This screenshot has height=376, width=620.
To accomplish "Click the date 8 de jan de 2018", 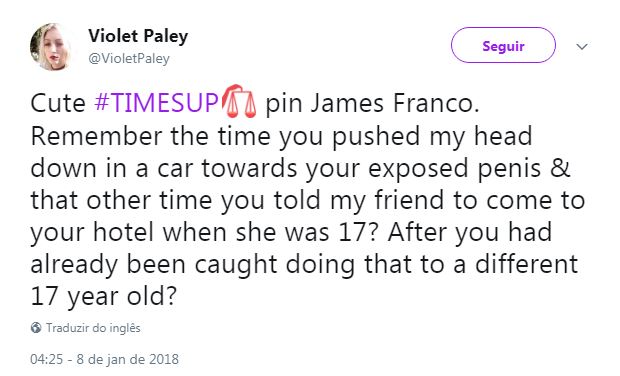I will 127,359.
